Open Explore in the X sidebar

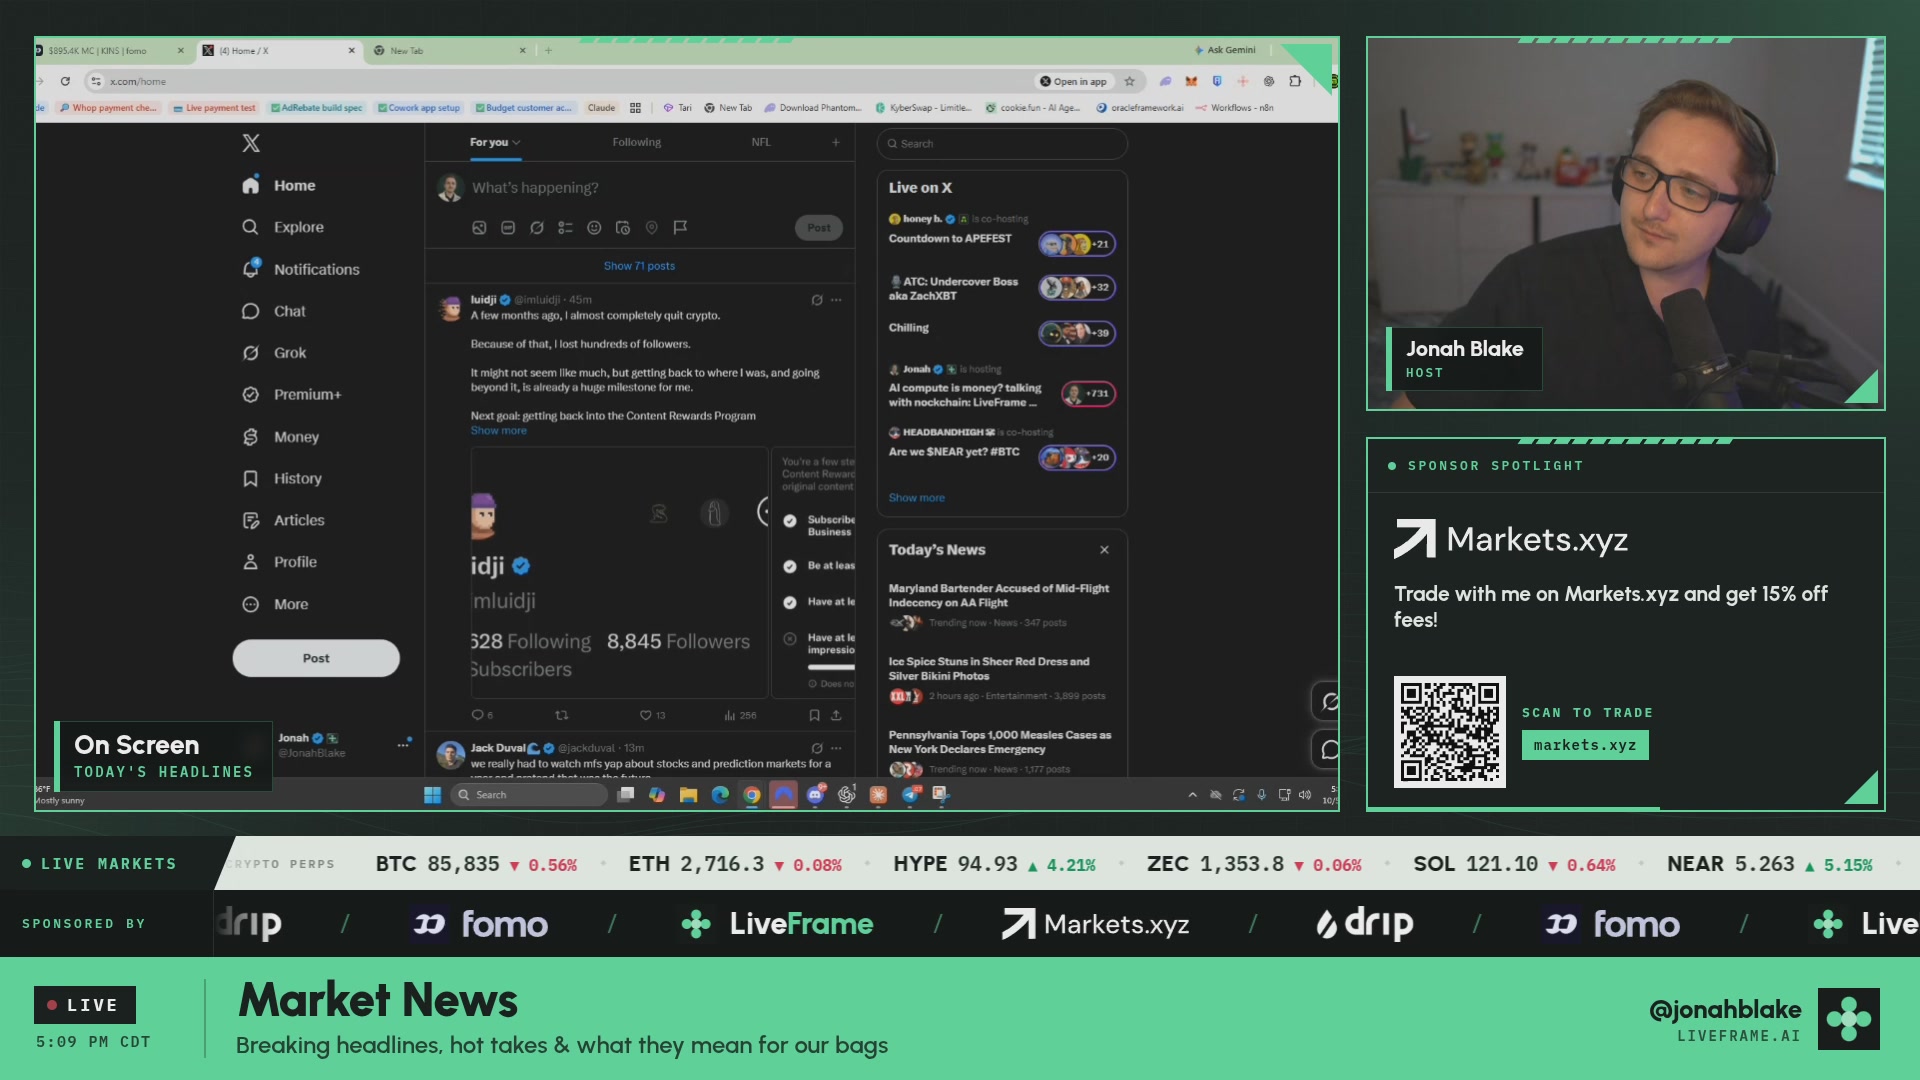point(283,227)
